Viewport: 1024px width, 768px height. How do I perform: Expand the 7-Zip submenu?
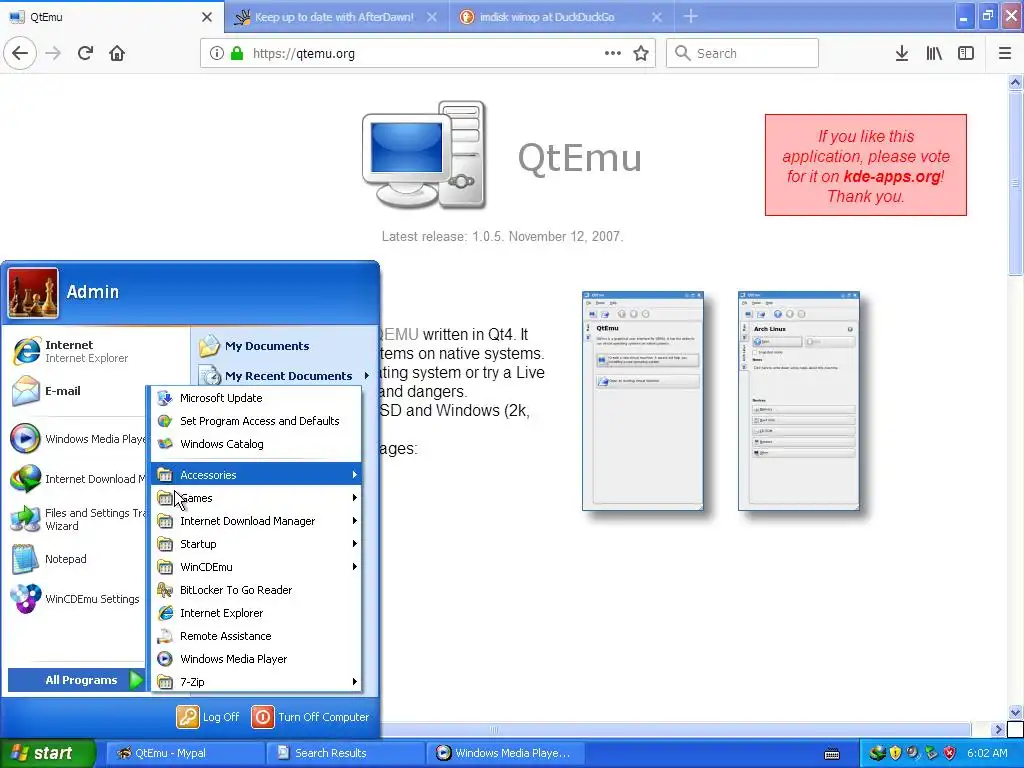point(256,682)
